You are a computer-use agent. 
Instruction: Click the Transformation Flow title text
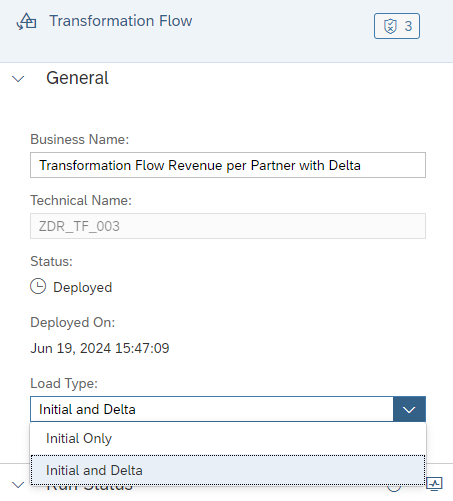pyautogui.click(x=121, y=21)
